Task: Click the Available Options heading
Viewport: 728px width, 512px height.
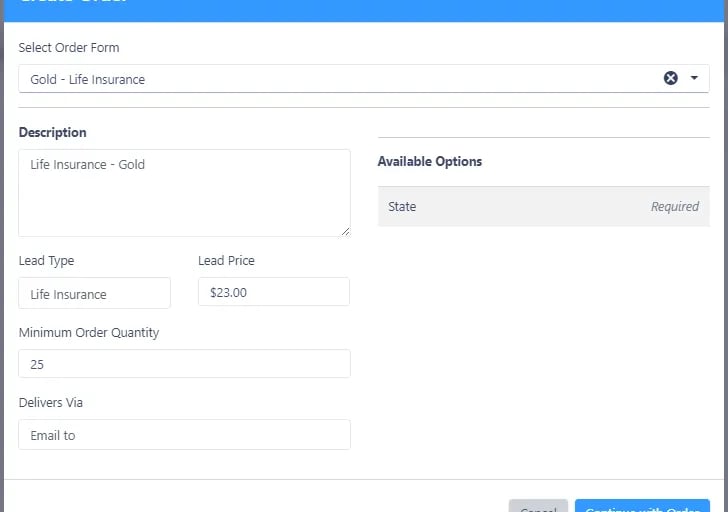Action: pos(430,161)
